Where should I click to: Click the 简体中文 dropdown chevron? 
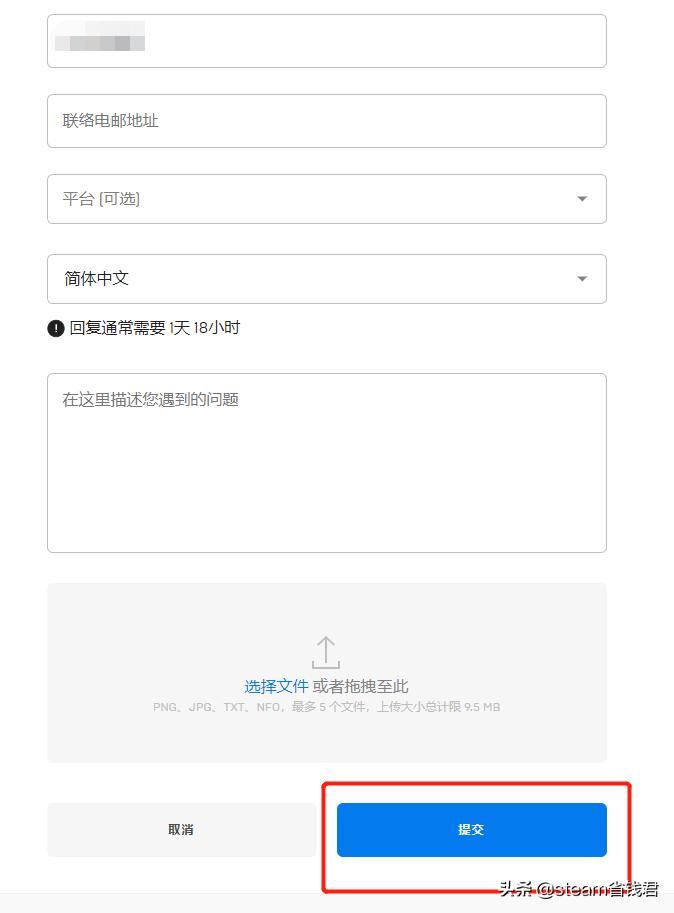tap(582, 279)
